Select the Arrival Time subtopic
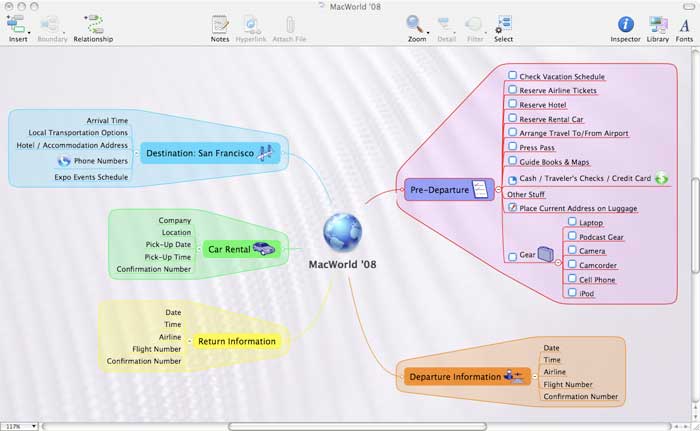Image resolution: width=700 pixels, height=431 pixels. (107, 121)
